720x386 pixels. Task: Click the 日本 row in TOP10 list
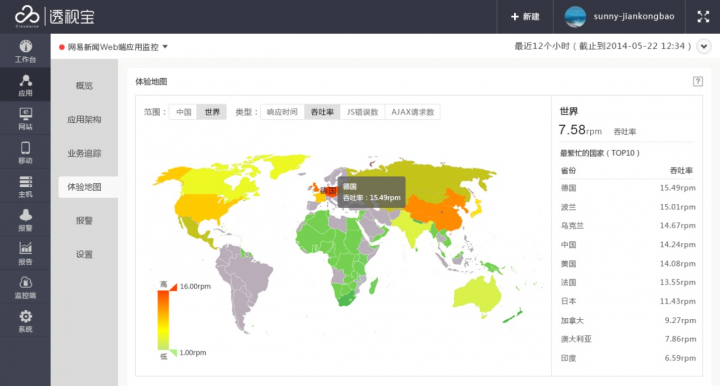pyautogui.click(x=628, y=301)
